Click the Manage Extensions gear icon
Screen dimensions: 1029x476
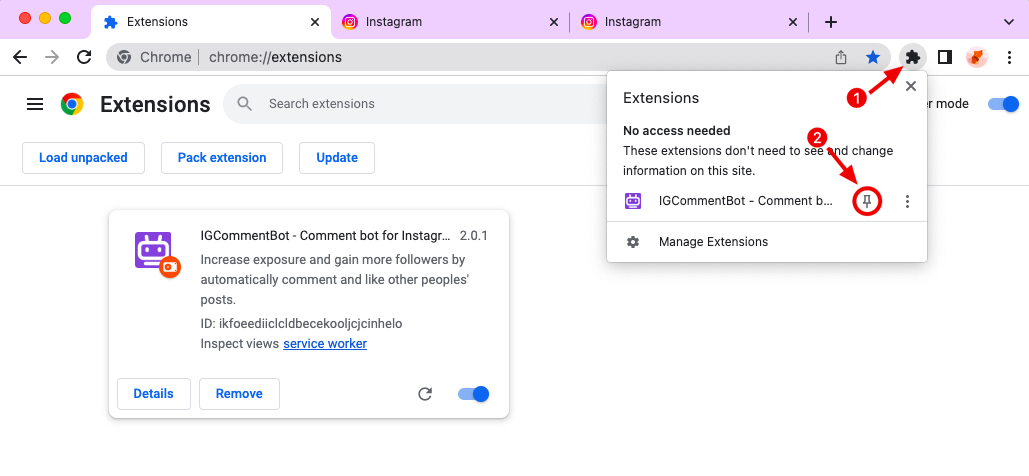click(x=633, y=242)
